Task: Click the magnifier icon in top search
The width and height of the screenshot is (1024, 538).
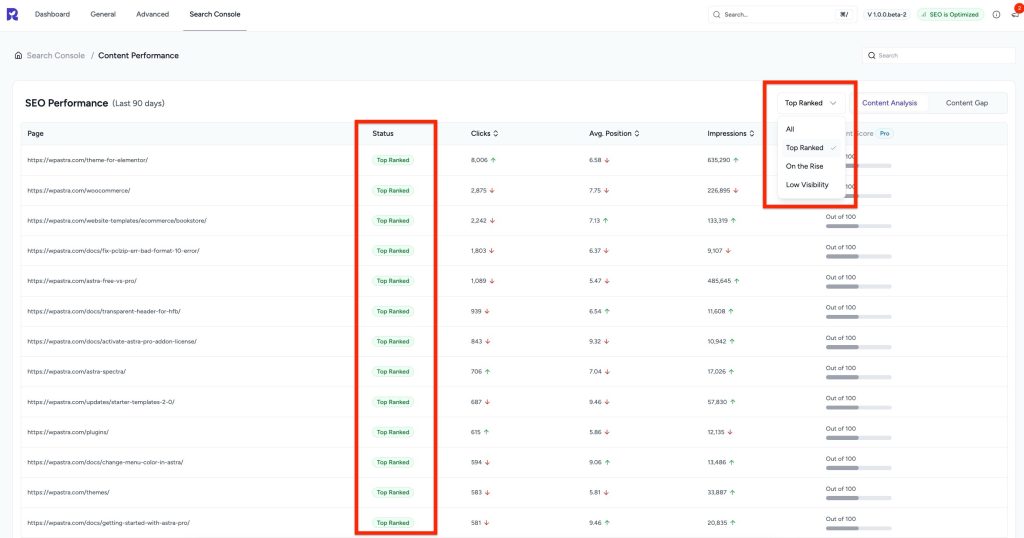Action: pyautogui.click(x=717, y=14)
